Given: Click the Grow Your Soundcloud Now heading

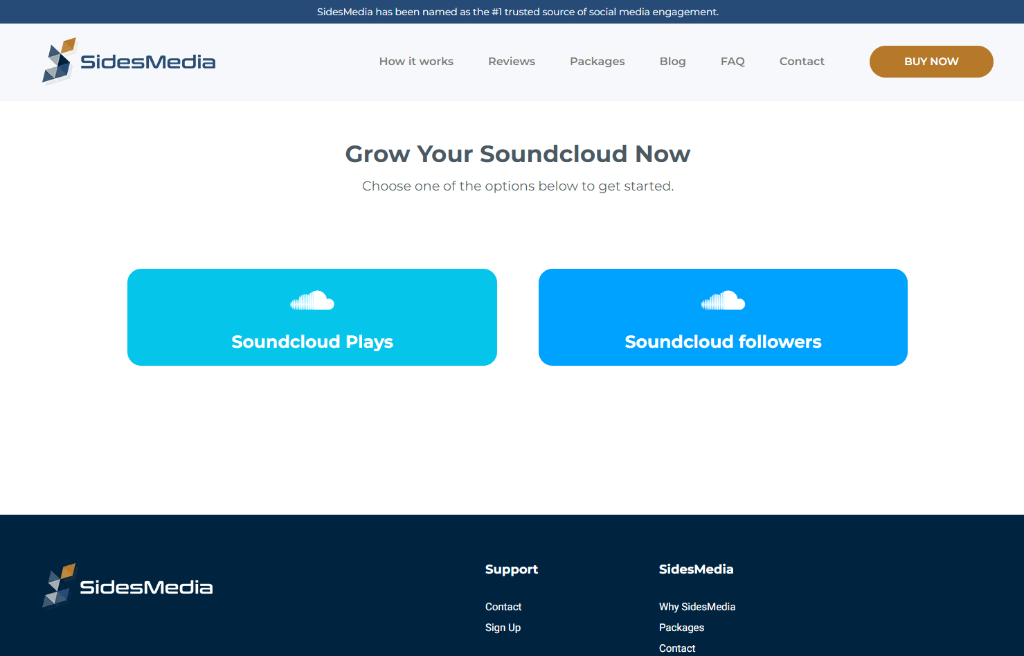Looking at the screenshot, I should click(517, 154).
